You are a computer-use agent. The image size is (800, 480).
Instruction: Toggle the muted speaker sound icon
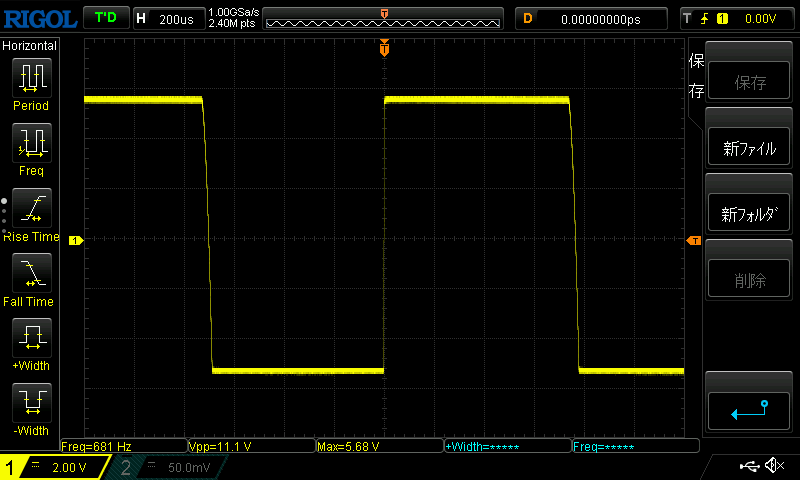774,465
